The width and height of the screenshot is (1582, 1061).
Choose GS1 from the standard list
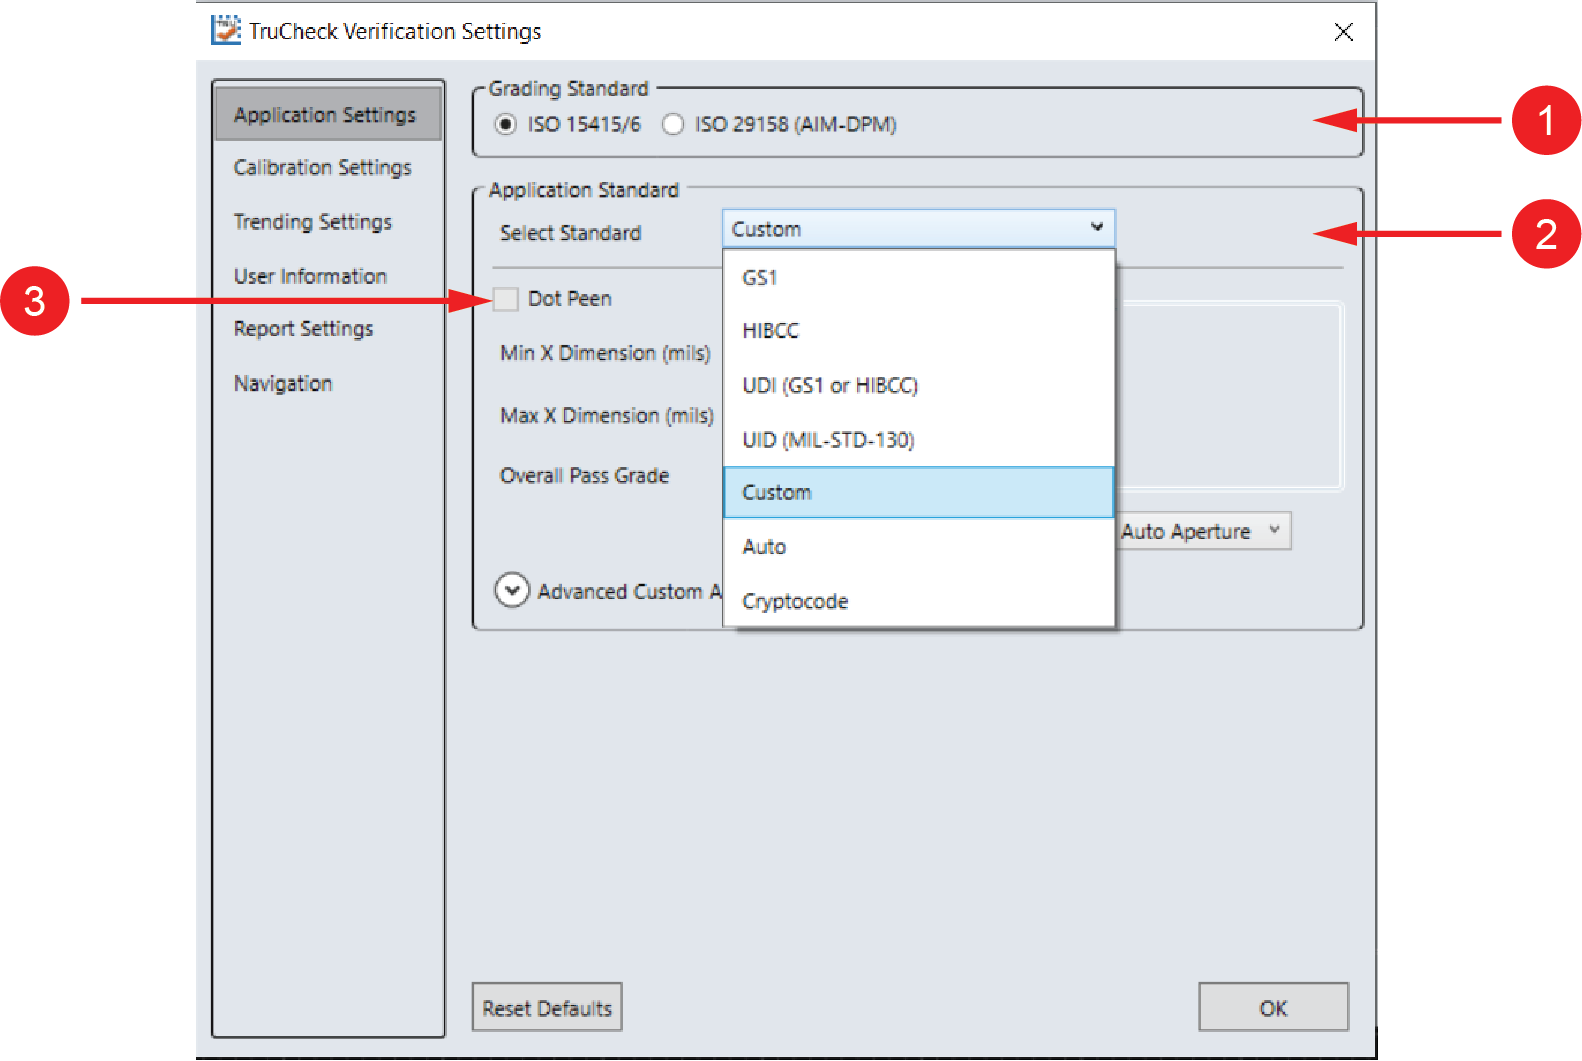760,278
